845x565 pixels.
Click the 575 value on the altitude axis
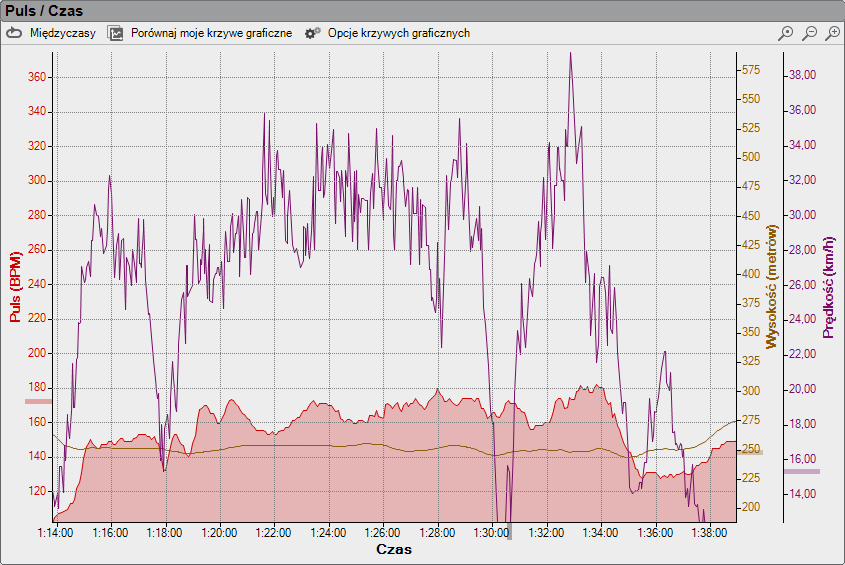click(x=750, y=70)
